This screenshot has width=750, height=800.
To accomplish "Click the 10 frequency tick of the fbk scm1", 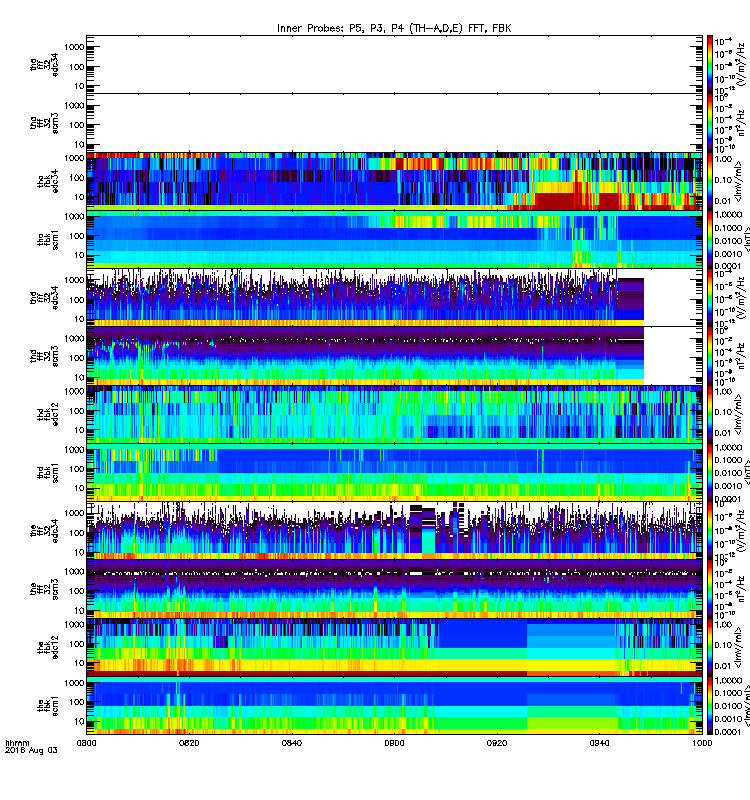I will pyautogui.click(x=79, y=721).
